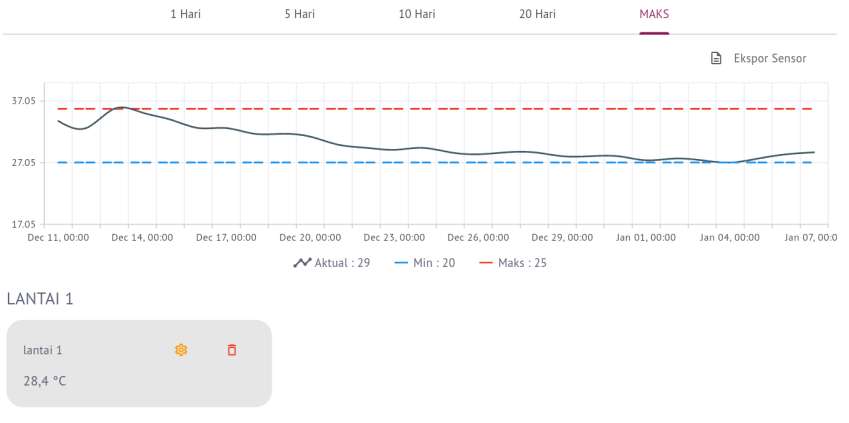This screenshot has height=423, width=849.
Task: Click the blue Min legend dash
Action: pos(402,263)
